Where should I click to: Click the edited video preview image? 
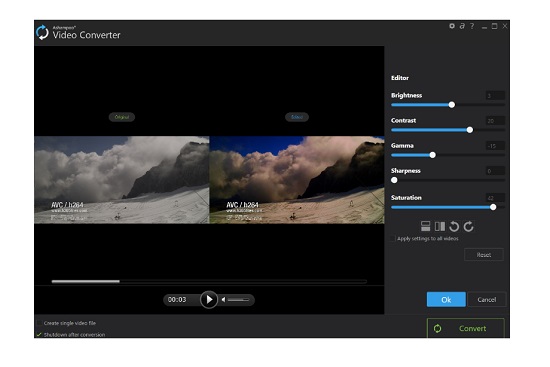297,180
